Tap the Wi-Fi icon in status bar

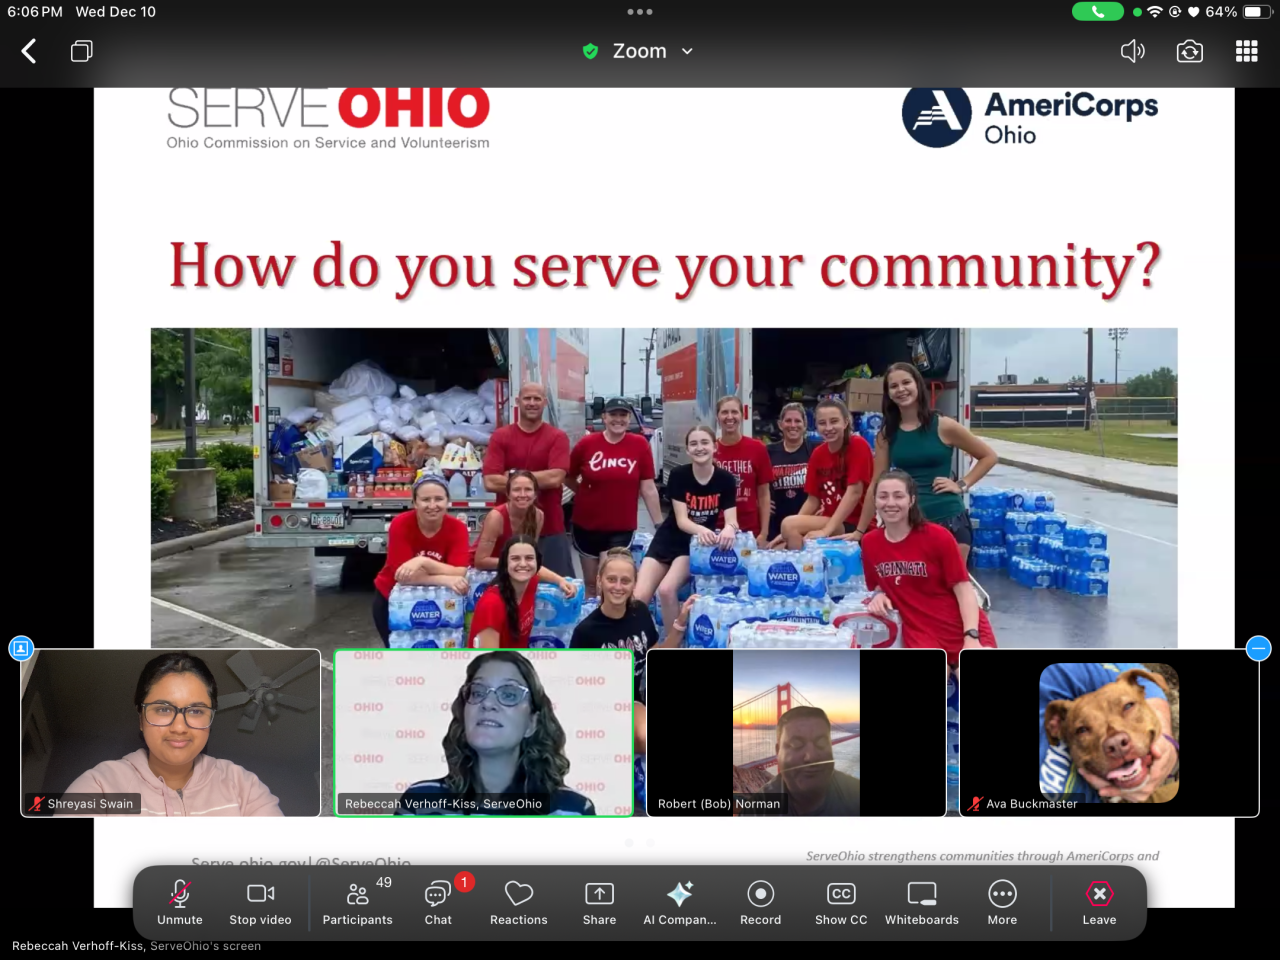point(1155,12)
